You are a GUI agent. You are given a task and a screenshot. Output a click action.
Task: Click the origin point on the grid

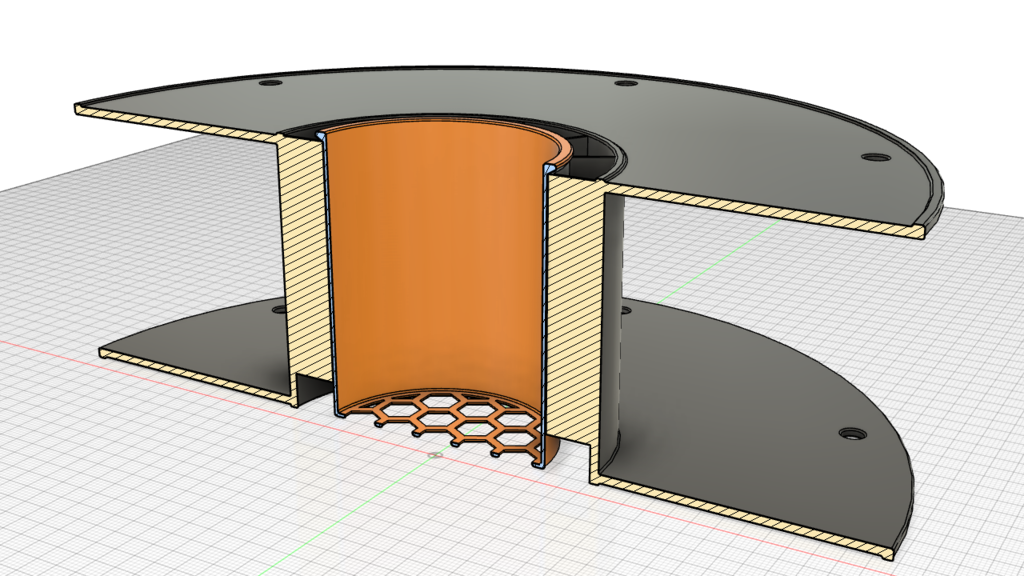point(436,455)
